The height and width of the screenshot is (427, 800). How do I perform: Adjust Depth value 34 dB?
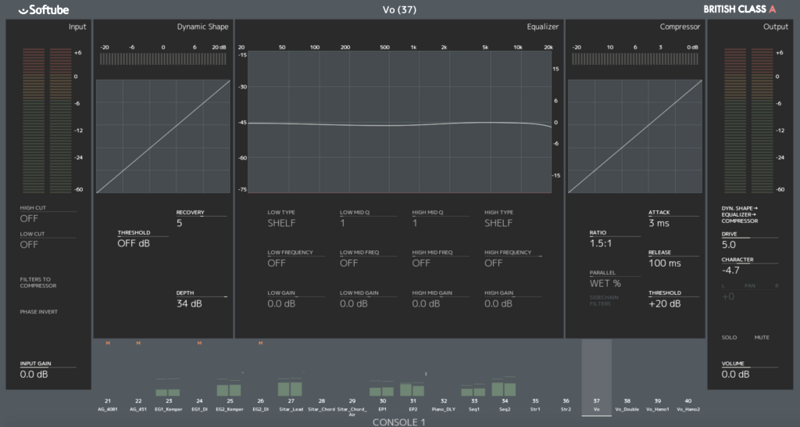click(202, 299)
